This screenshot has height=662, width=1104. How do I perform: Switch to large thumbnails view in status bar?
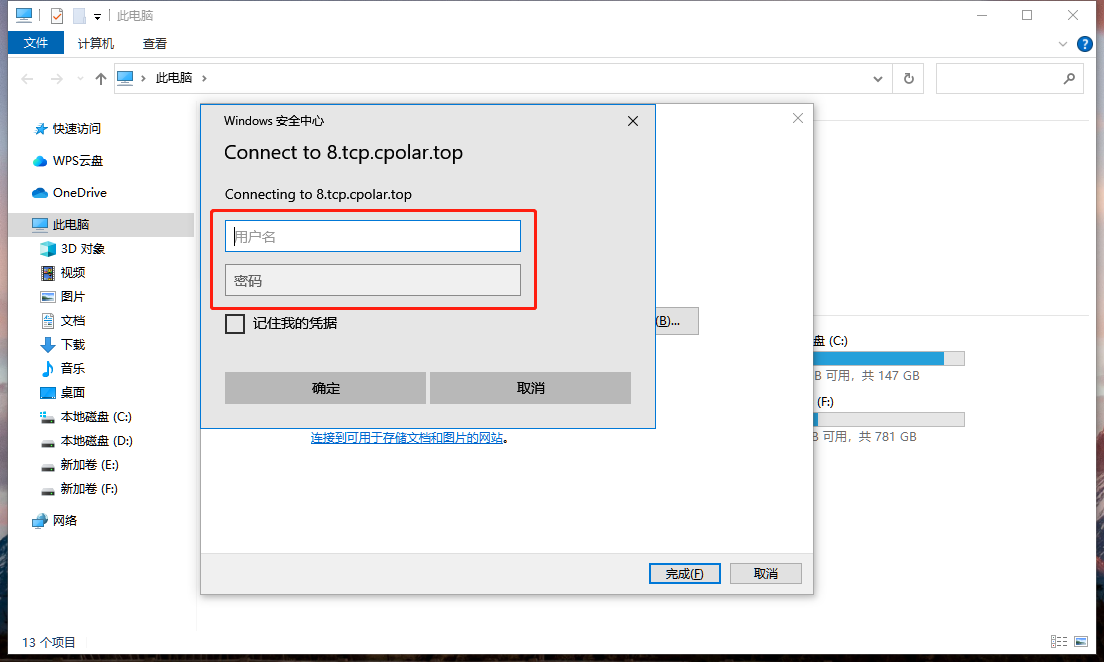(x=1081, y=641)
